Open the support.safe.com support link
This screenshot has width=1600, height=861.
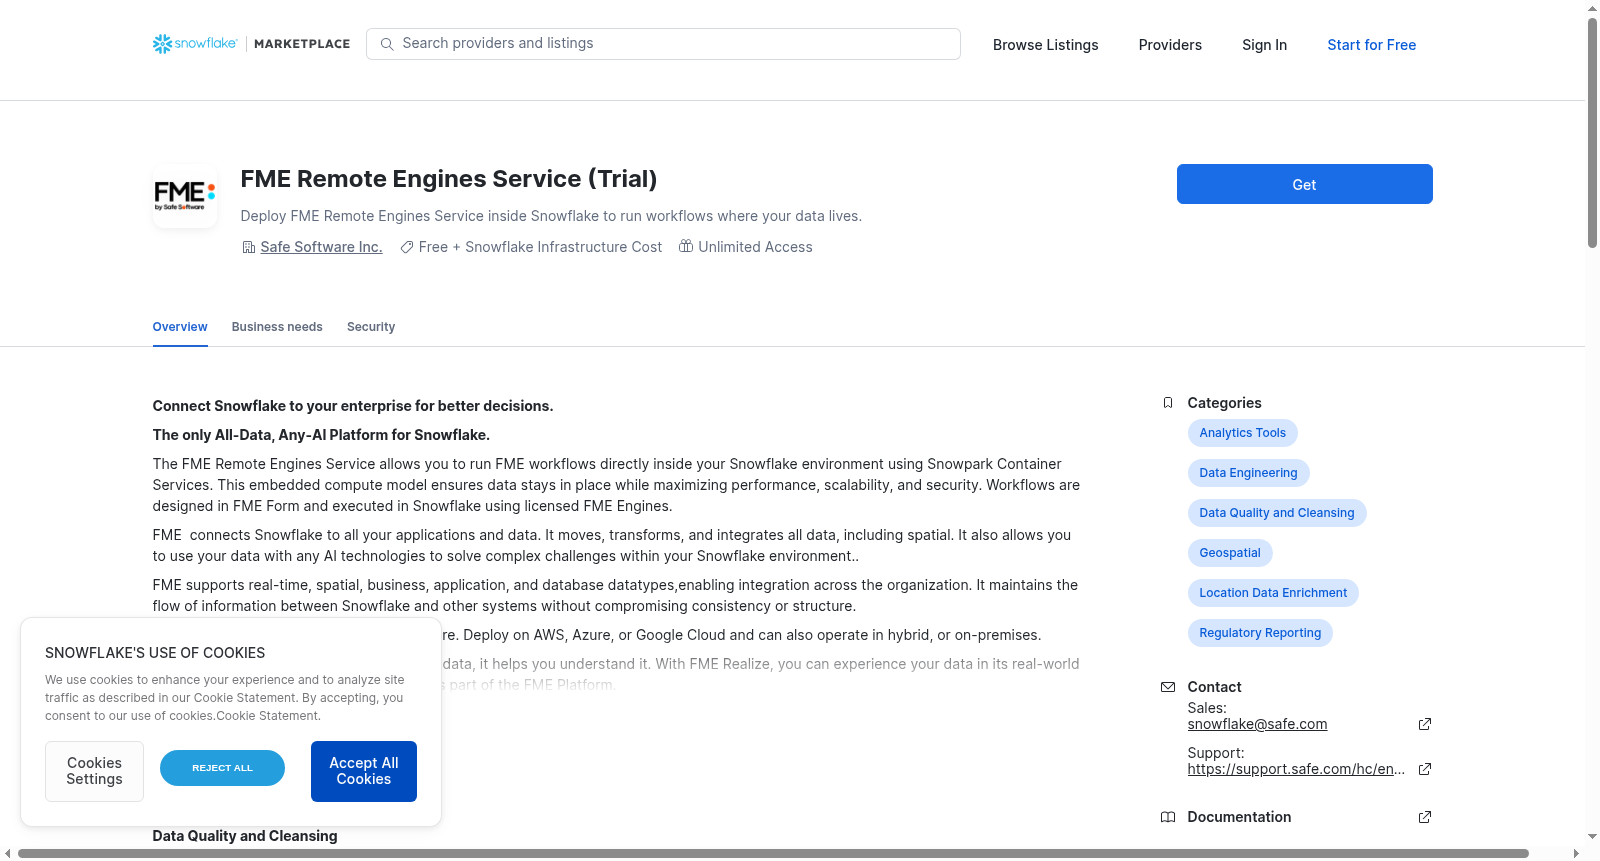pyautogui.click(x=1296, y=769)
